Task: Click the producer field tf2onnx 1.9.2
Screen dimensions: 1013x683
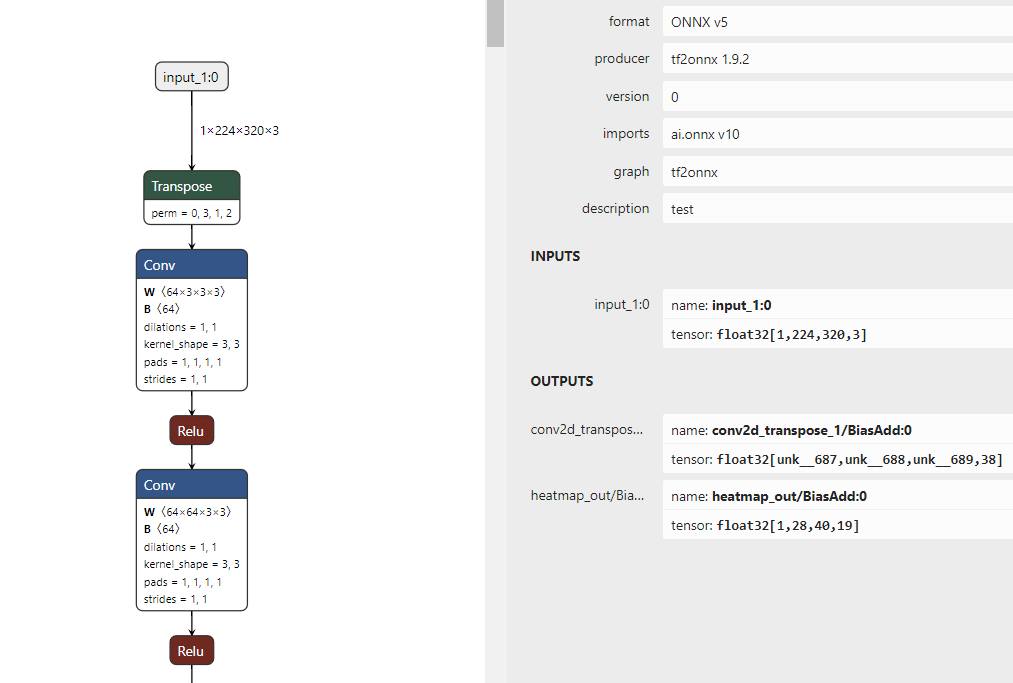Action: coord(838,59)
